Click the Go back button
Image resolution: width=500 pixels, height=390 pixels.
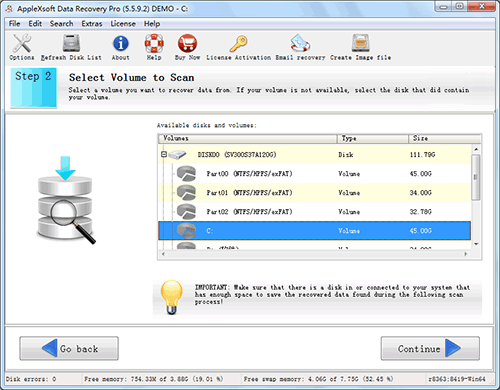tap(69, 349)
